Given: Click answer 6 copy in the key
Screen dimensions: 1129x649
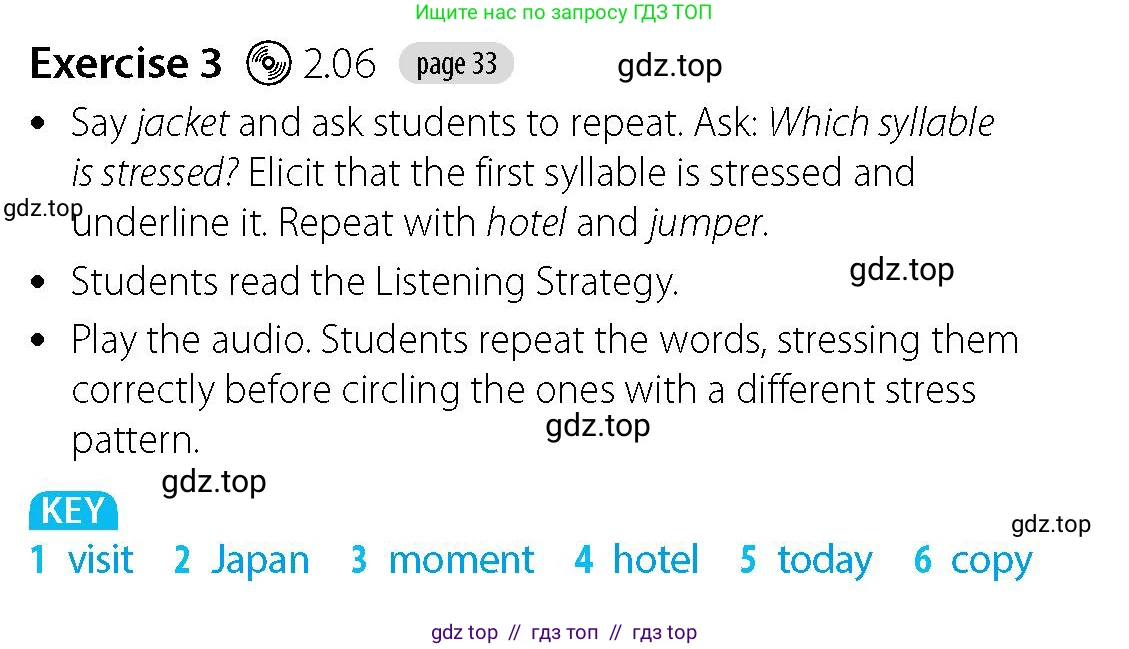Looking at the screenshot, I should 973,561.
